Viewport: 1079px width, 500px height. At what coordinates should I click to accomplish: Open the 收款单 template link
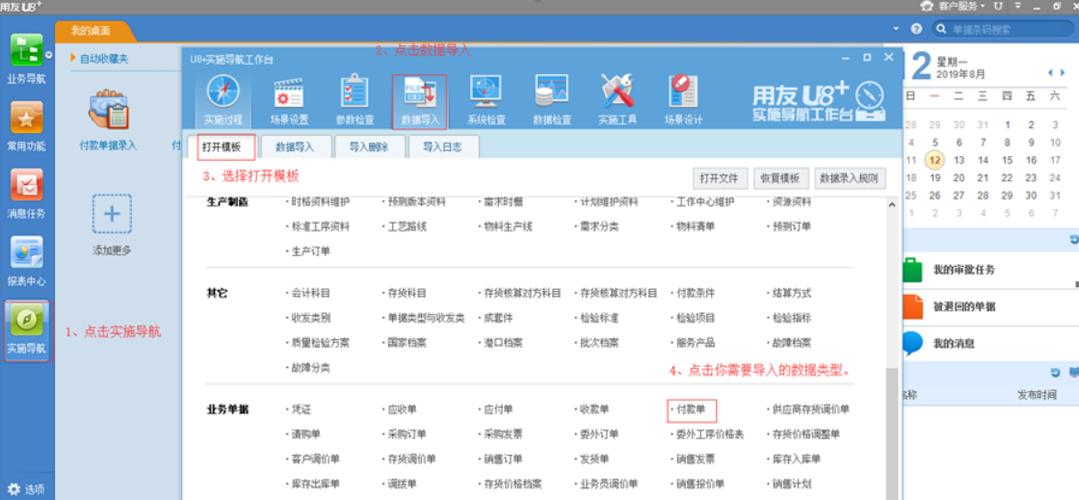click(x=595, y=410)
